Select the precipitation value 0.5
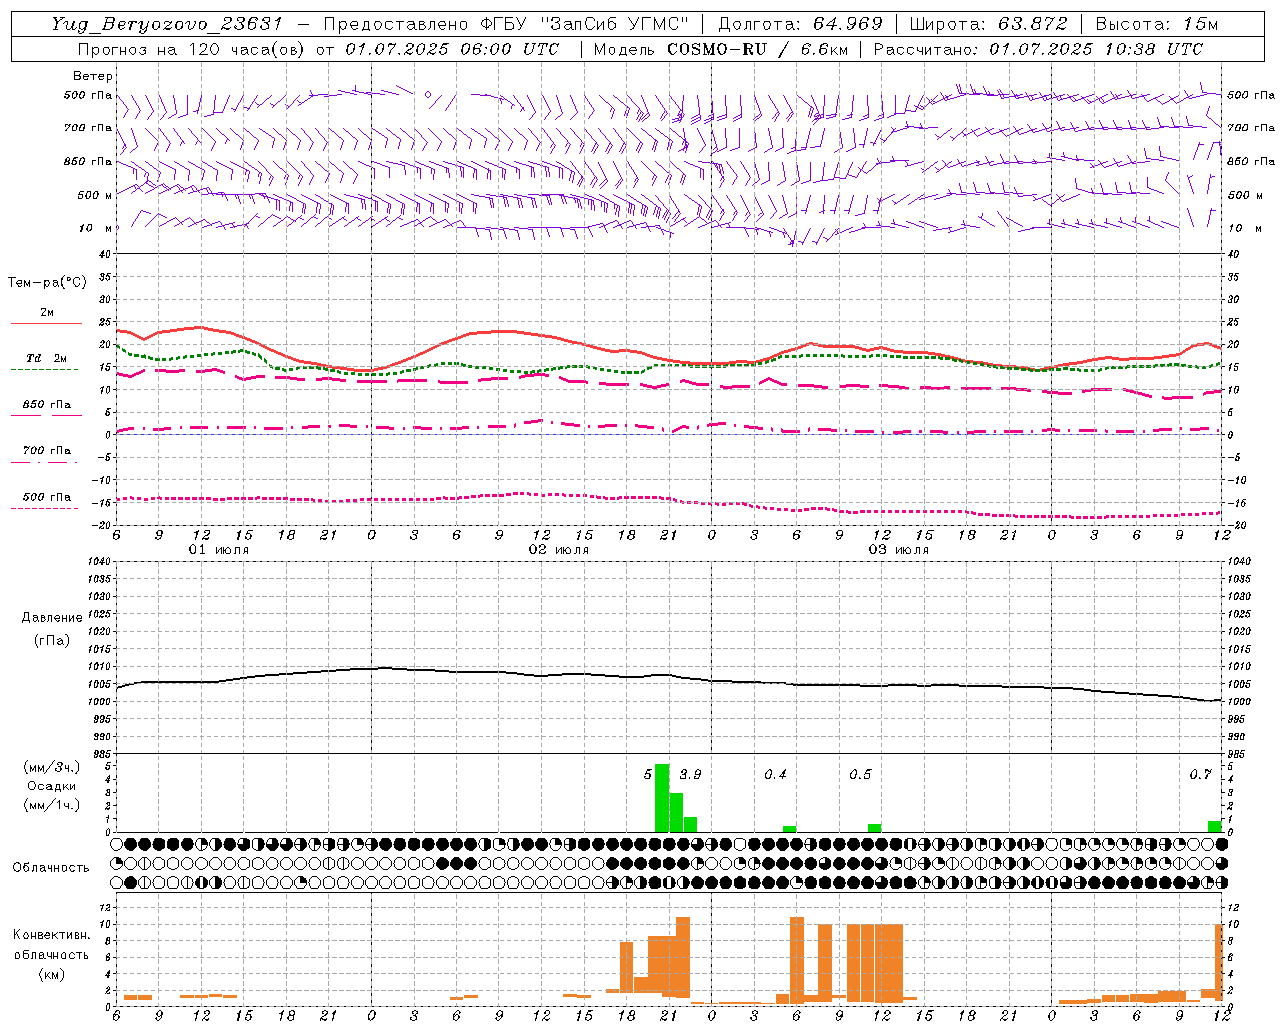 click(x=860, y=775)
